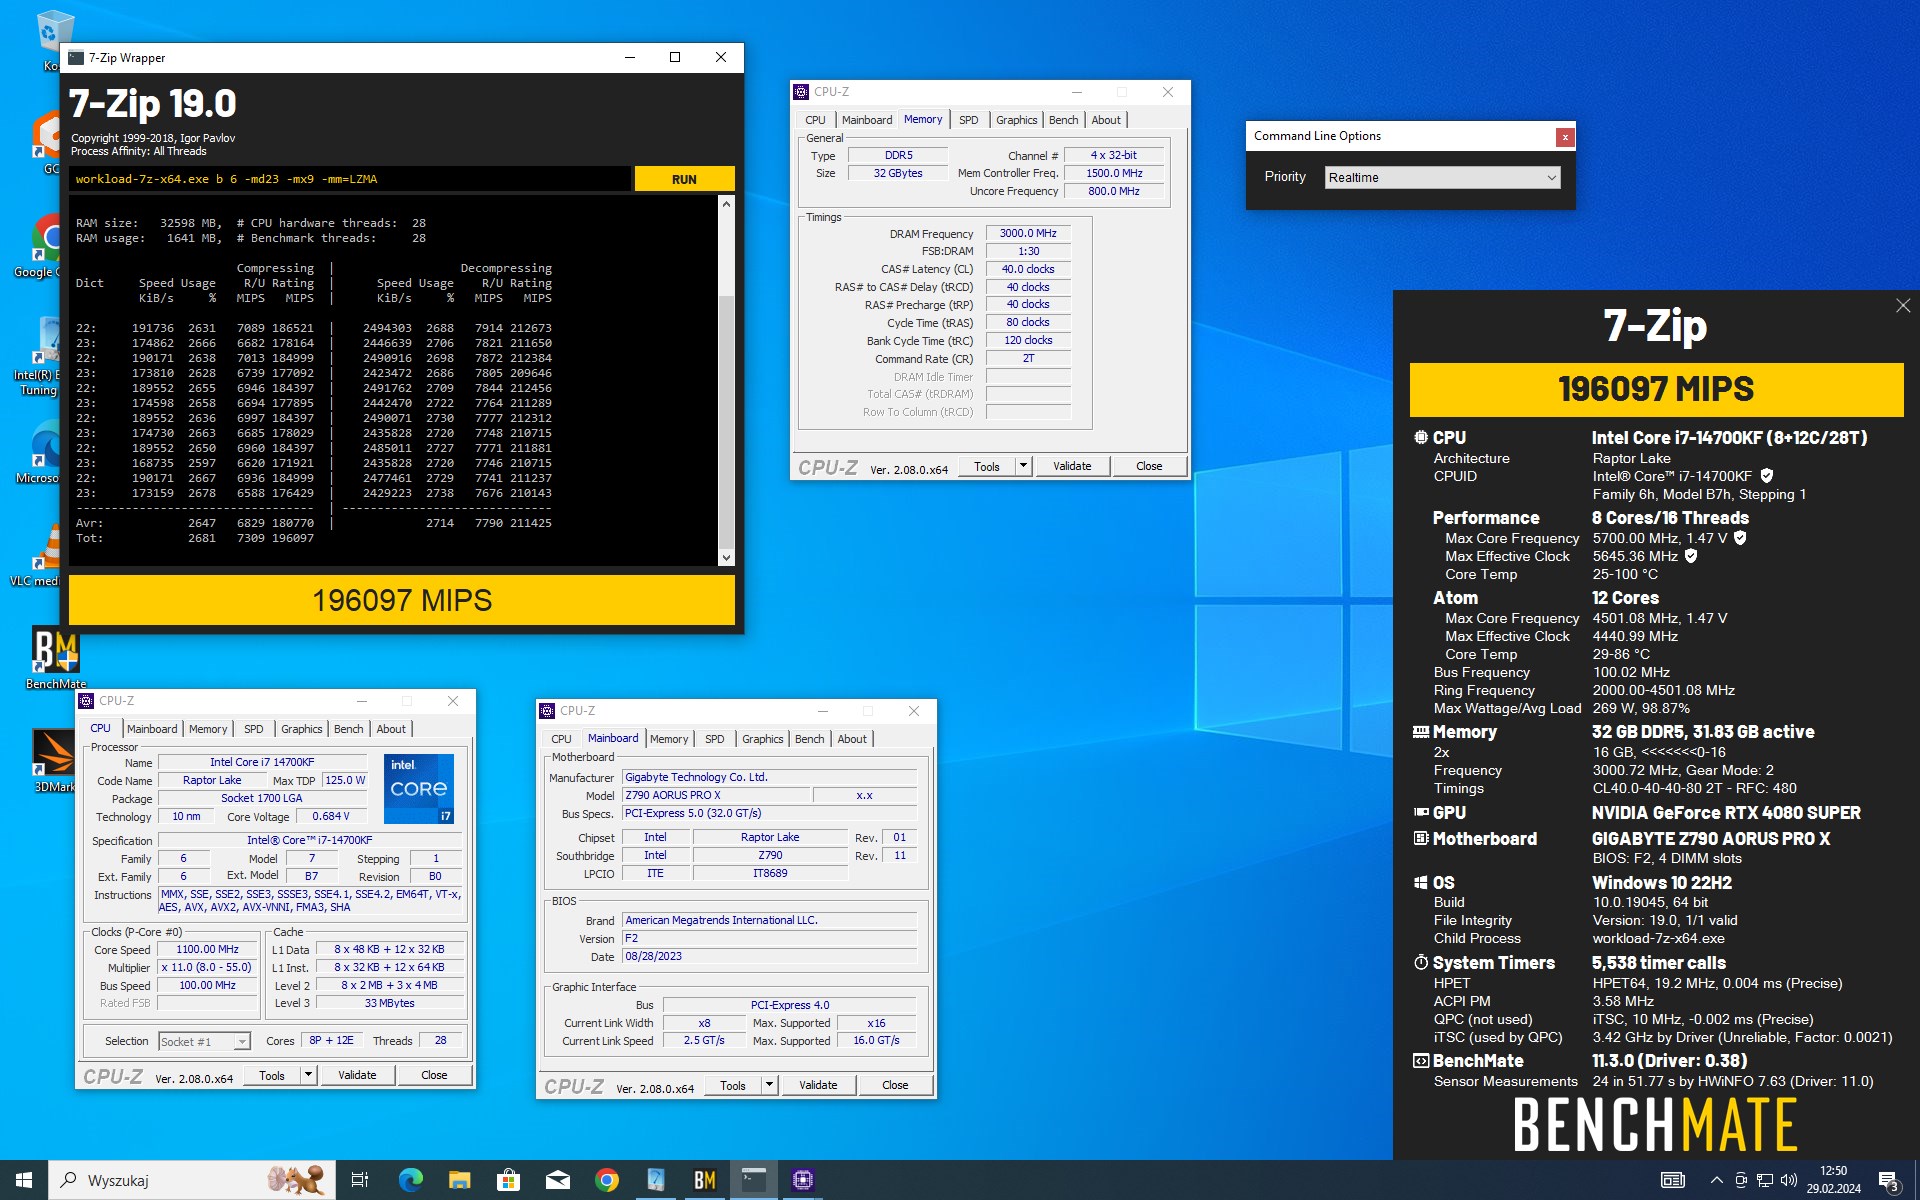Close the BenchMate 7-Zip result panel
Screen dimensions: 1920x1200
1902,306
